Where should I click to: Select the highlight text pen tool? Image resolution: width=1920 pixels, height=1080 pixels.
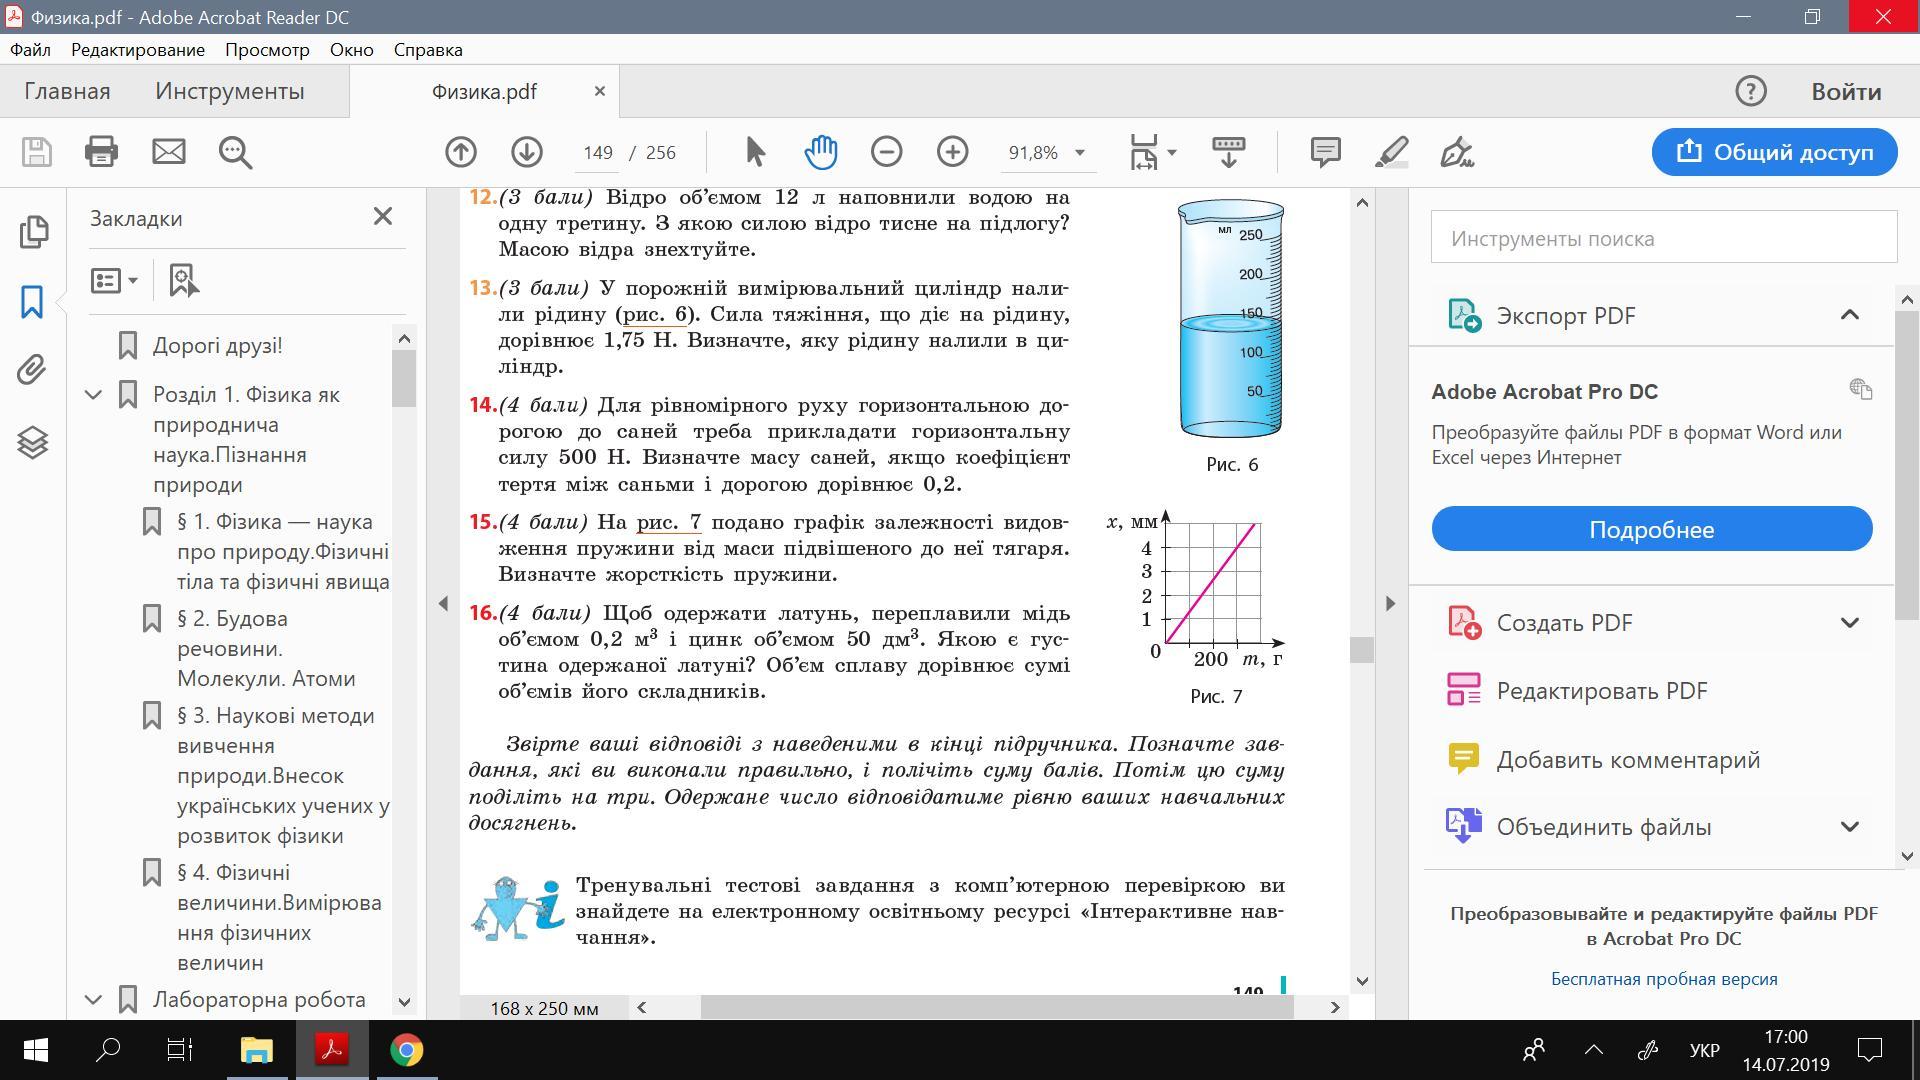pyautogui.click(x=1391, y=152)
